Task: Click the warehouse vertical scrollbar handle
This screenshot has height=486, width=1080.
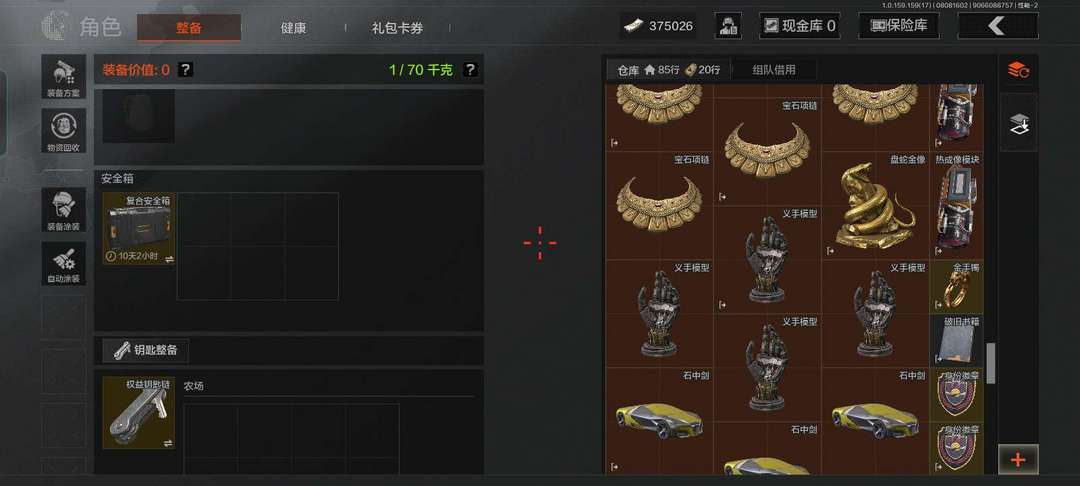Action: coord(991,363)
